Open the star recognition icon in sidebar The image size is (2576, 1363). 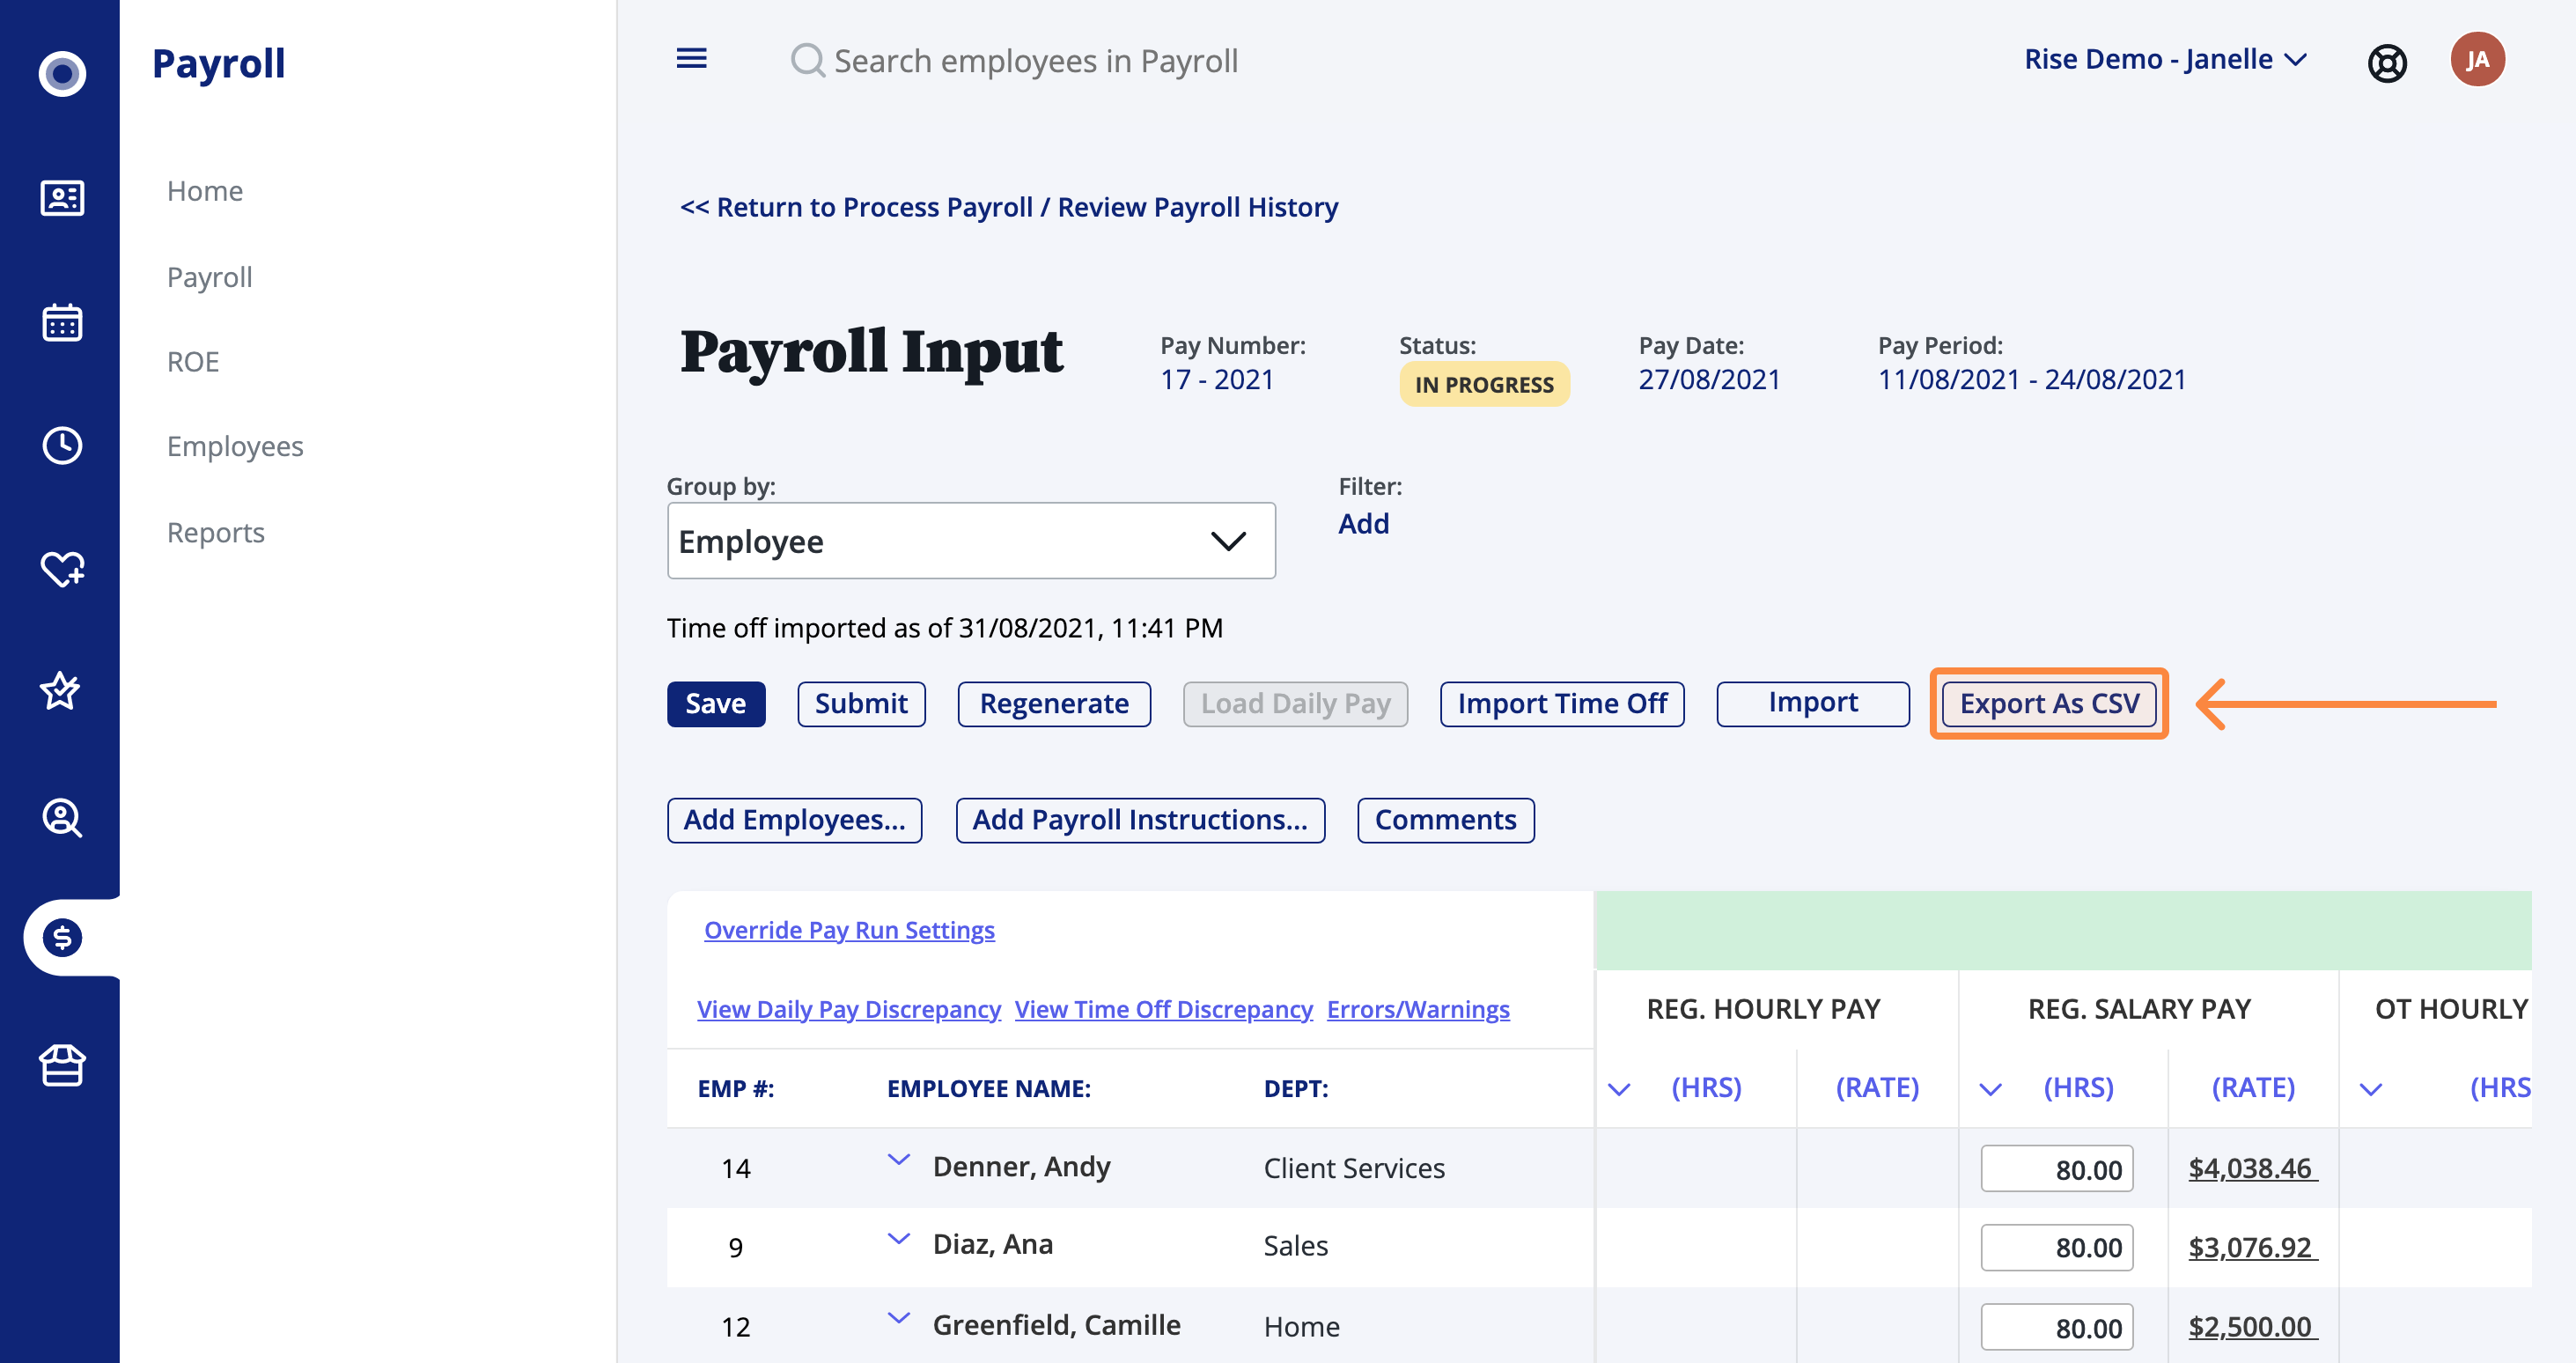pos(60,690)
